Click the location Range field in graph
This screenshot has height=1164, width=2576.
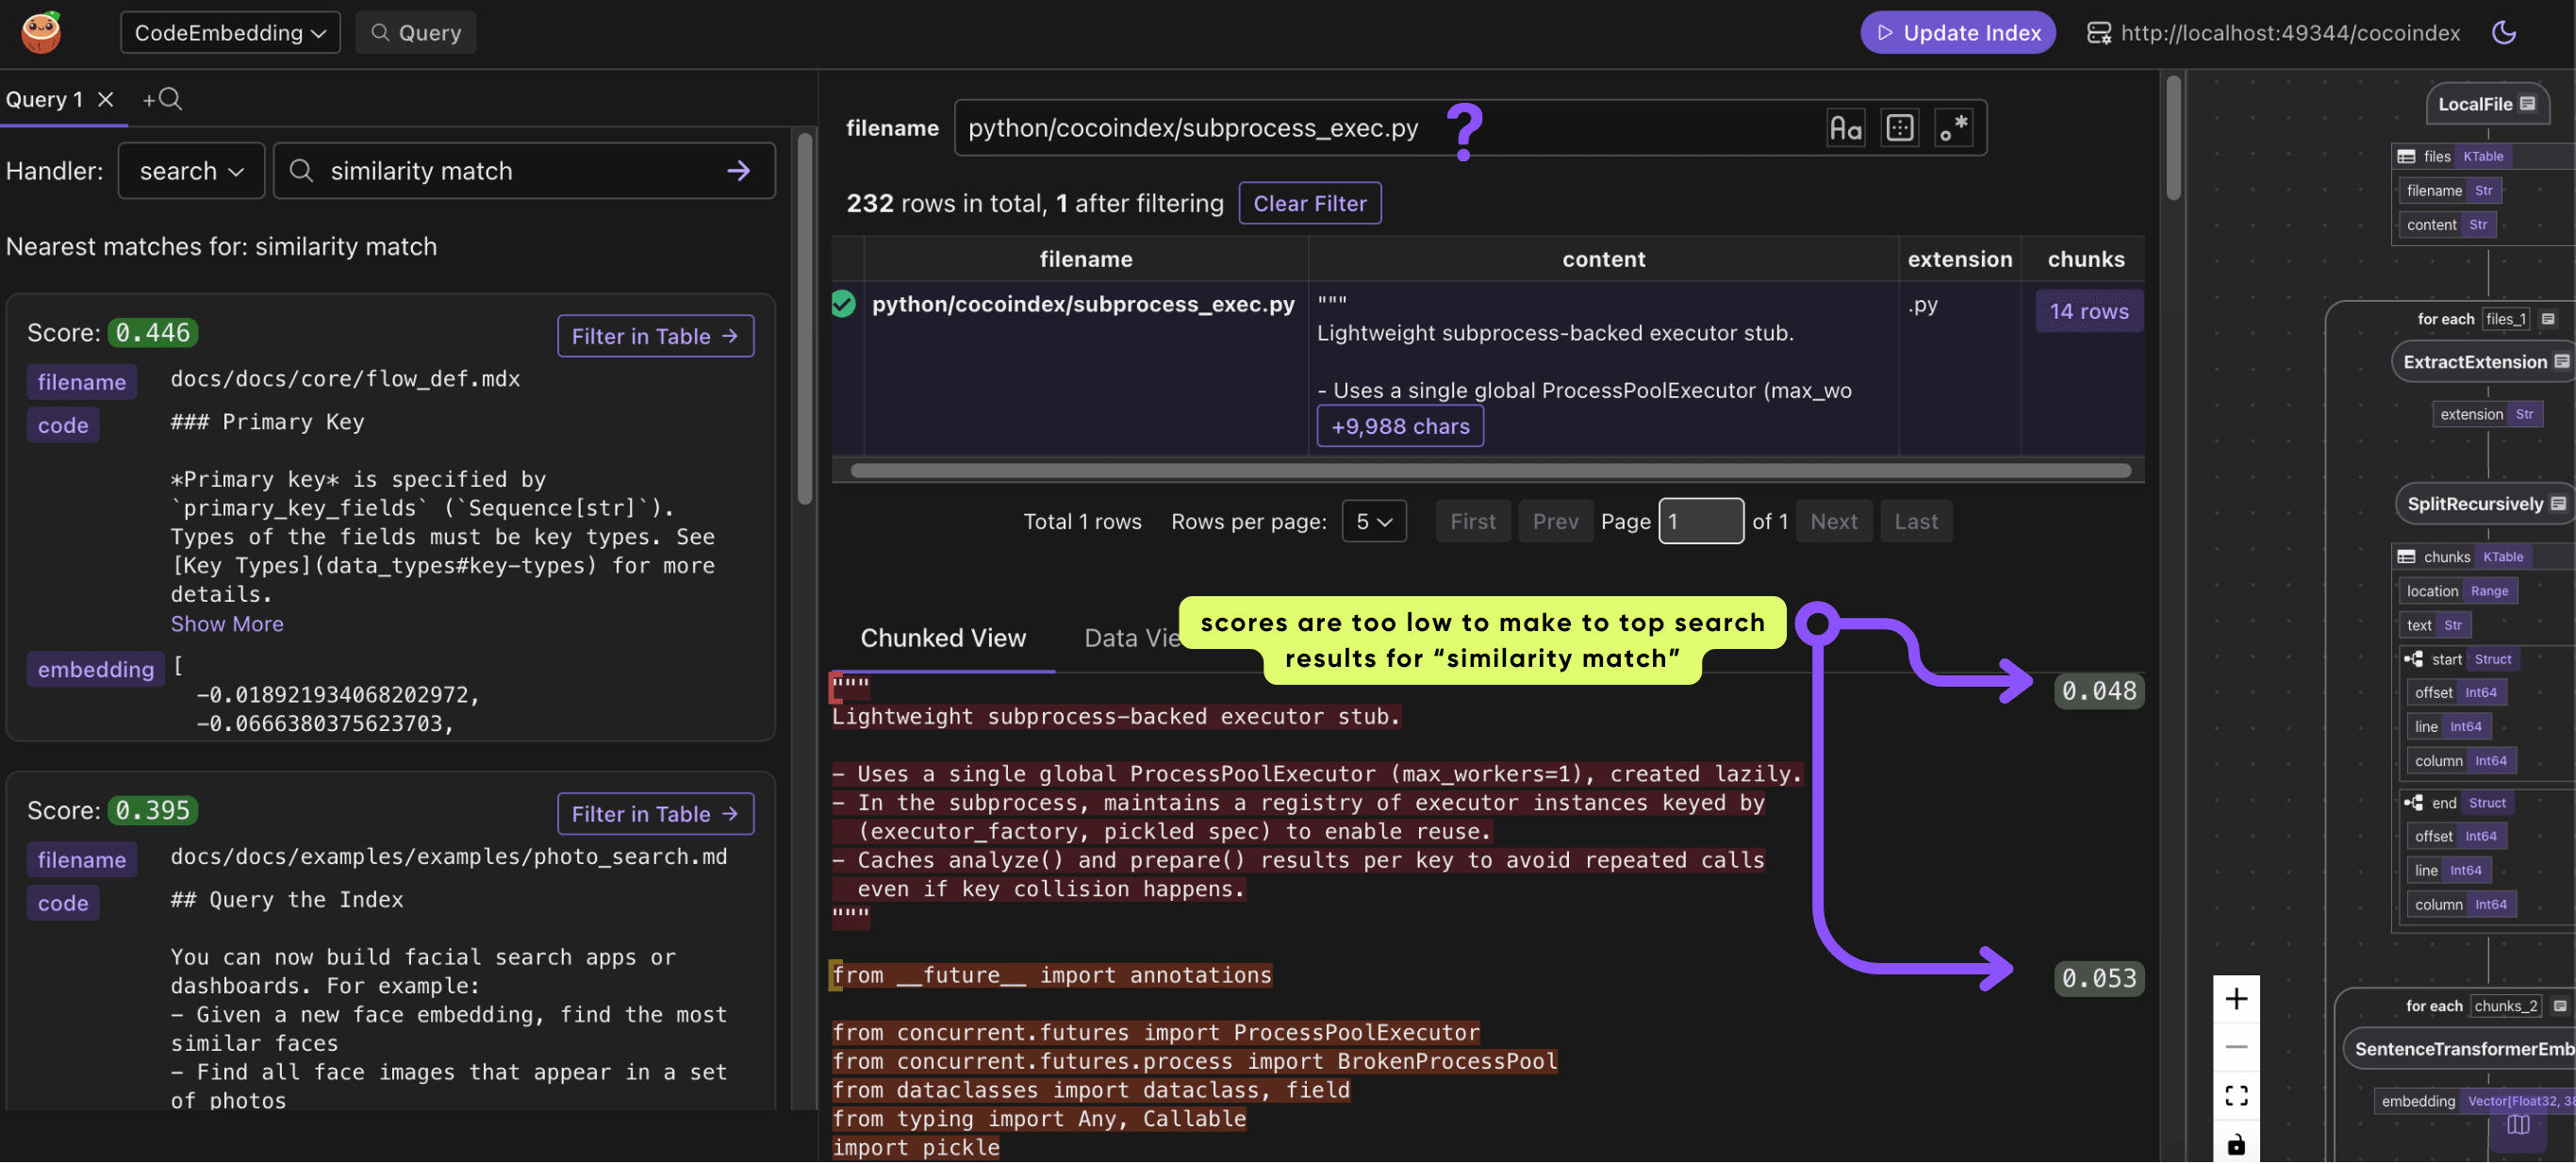(x=2457, y=591)
